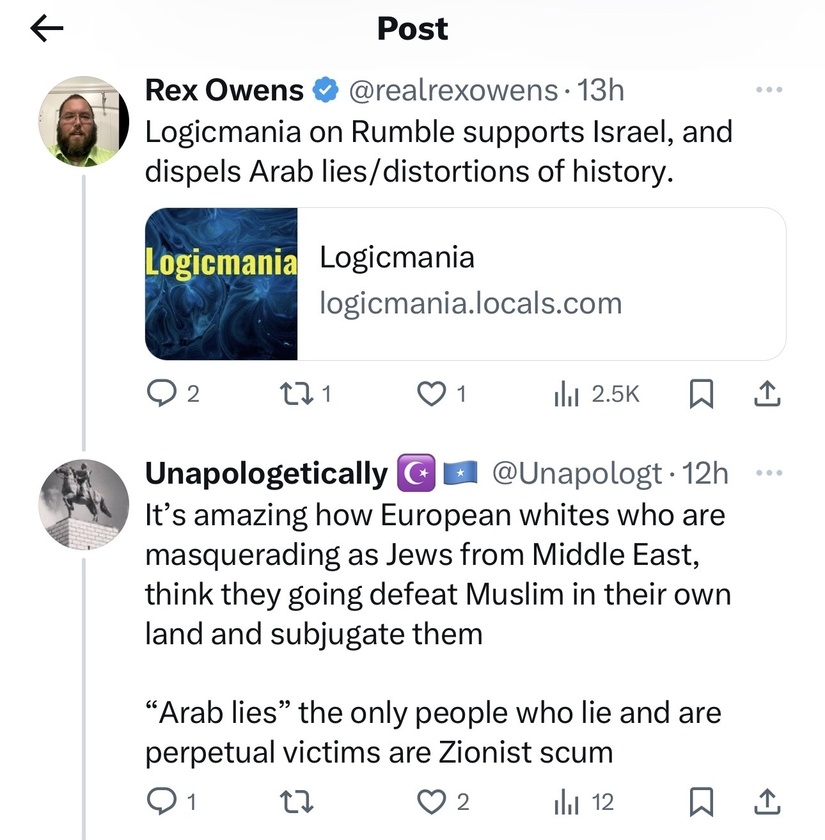Viewport: 825px width, 840px height.
Task: Bookmark Unapologetically's reply
Action: pos(701,802)
